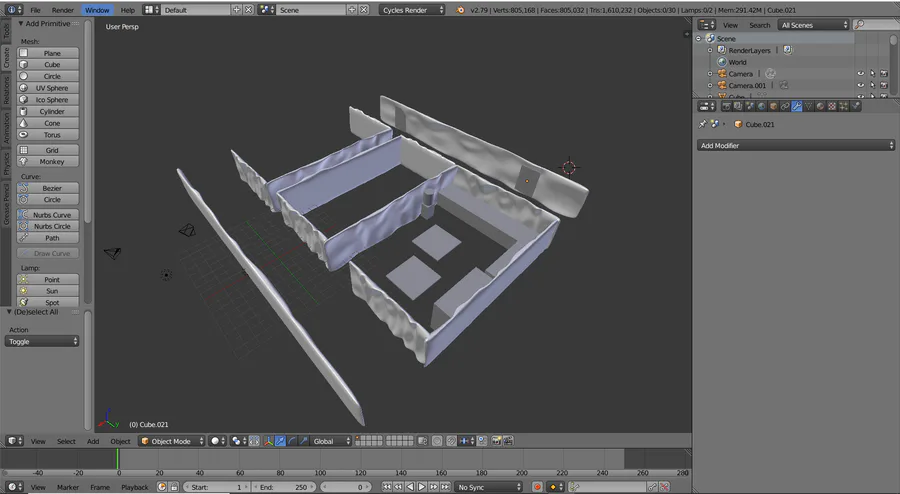Screen dimensions: 900x494
Task: Open the File menu
Action: point(36,10)
